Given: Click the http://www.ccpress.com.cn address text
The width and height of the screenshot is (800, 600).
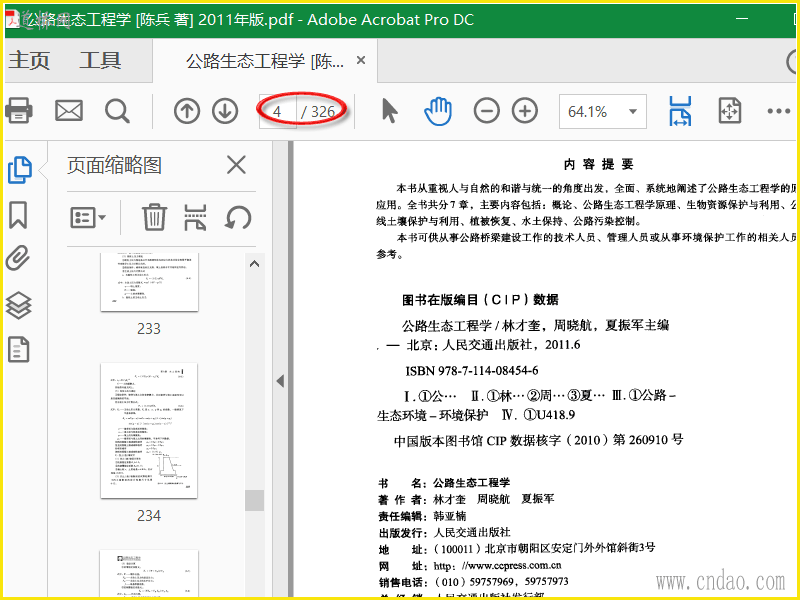Looking at the screenshot, I should coord(497,565).
